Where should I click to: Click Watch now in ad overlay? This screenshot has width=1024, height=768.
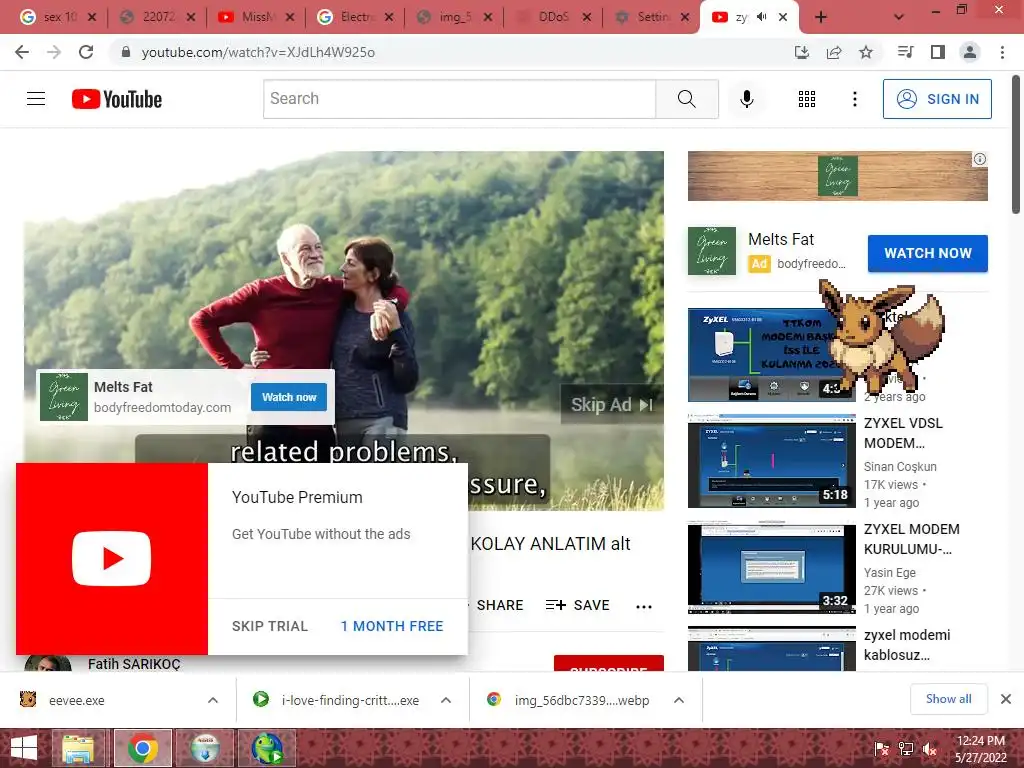coord(289,397)
